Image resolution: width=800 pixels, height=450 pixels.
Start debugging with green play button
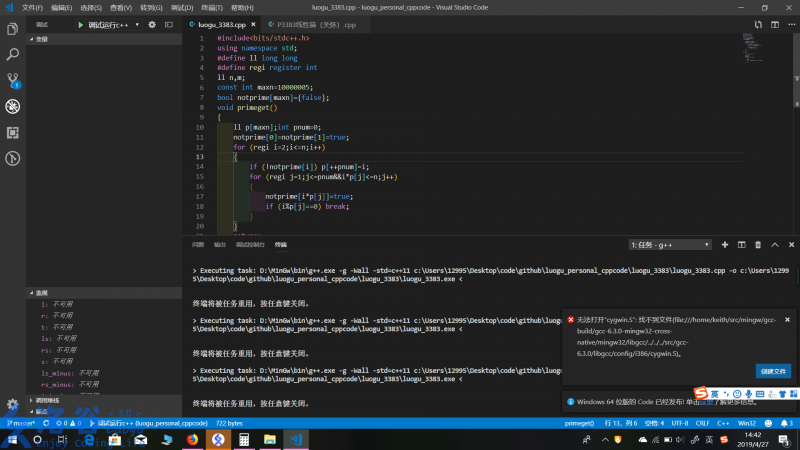81,23
